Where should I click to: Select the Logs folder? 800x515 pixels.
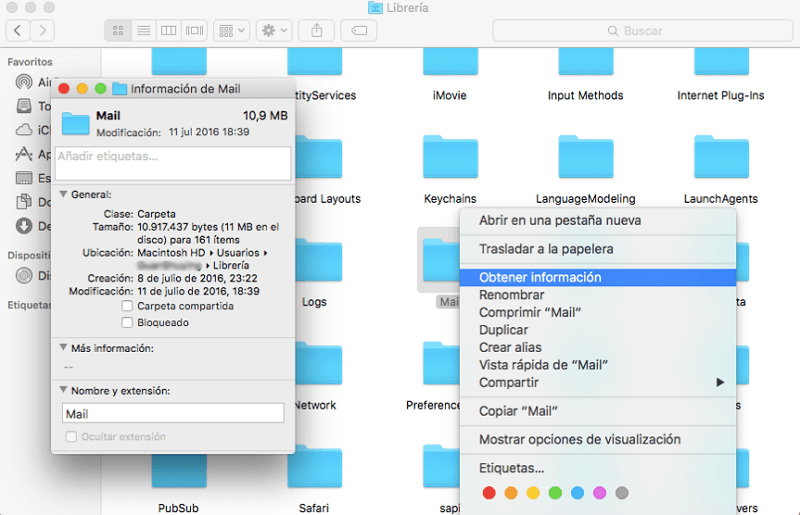(319, 260)
